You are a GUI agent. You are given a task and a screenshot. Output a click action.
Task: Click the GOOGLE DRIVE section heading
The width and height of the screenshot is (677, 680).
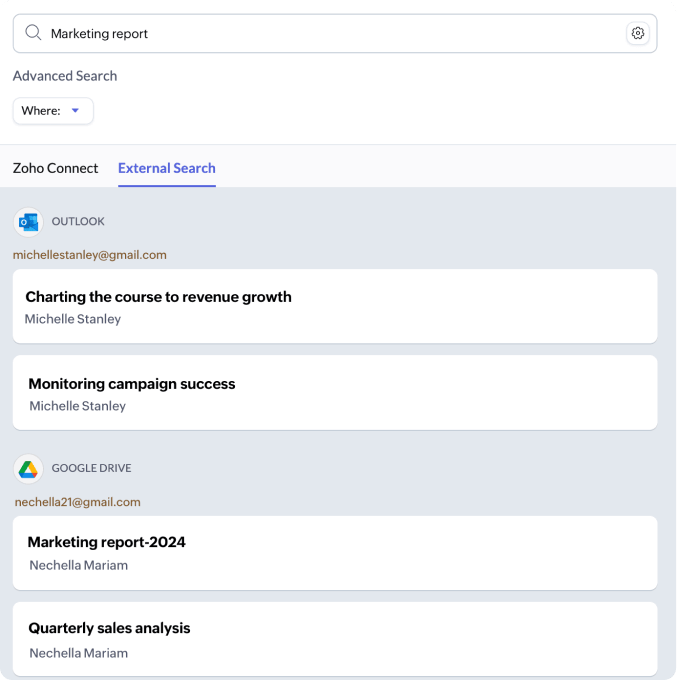pyautogui.click(x=91, y=468)
